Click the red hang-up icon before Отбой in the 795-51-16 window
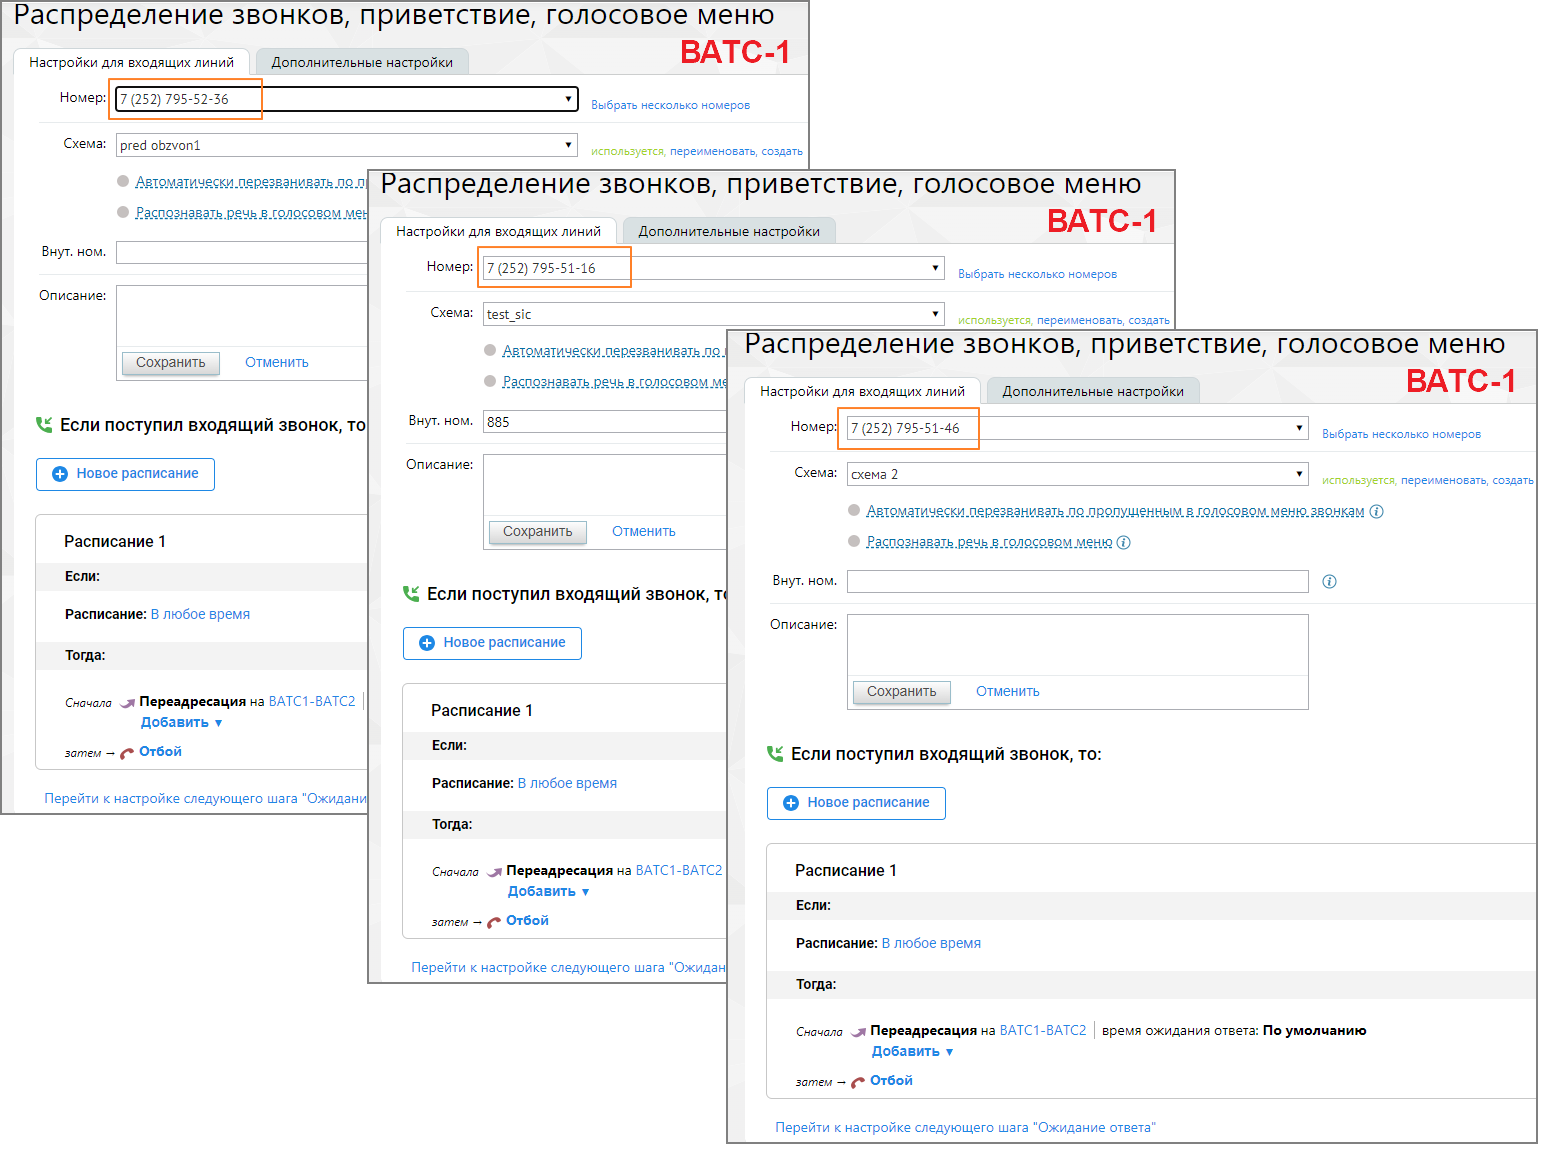Viewport: 1565px width, 1176px height. click(494, 921)
